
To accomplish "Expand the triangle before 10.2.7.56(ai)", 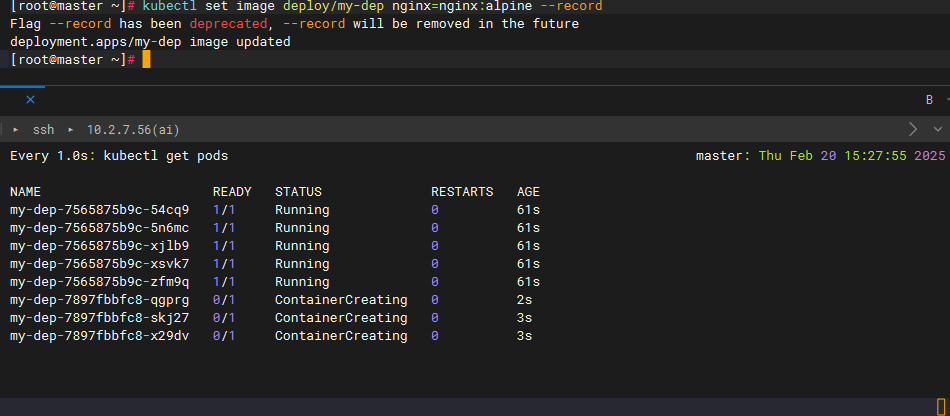I will 71,130.
